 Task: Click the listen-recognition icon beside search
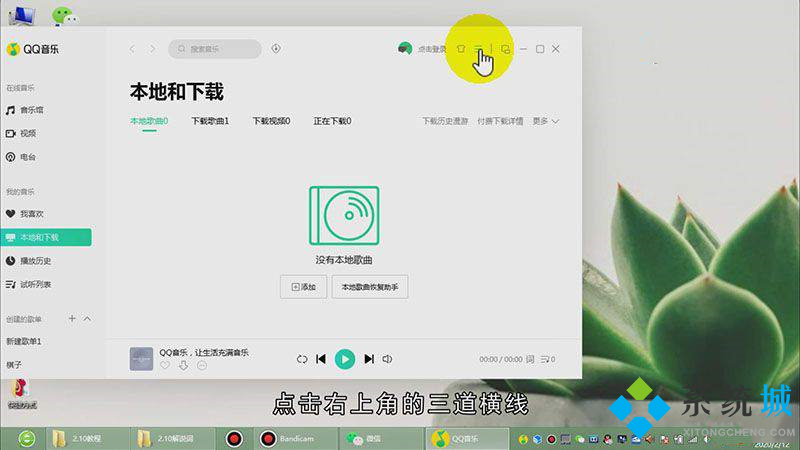[276, 48]
